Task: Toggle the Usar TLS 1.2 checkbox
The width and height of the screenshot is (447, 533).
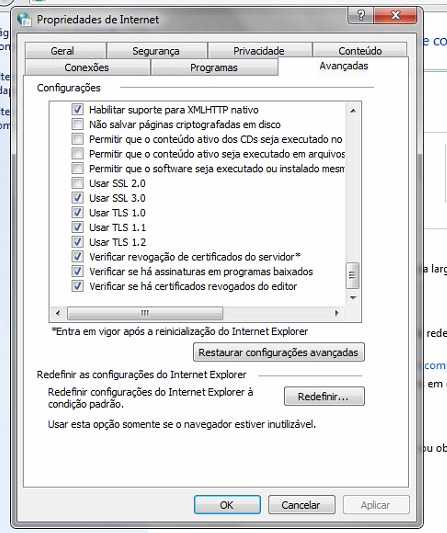Action: coord(78,242)
